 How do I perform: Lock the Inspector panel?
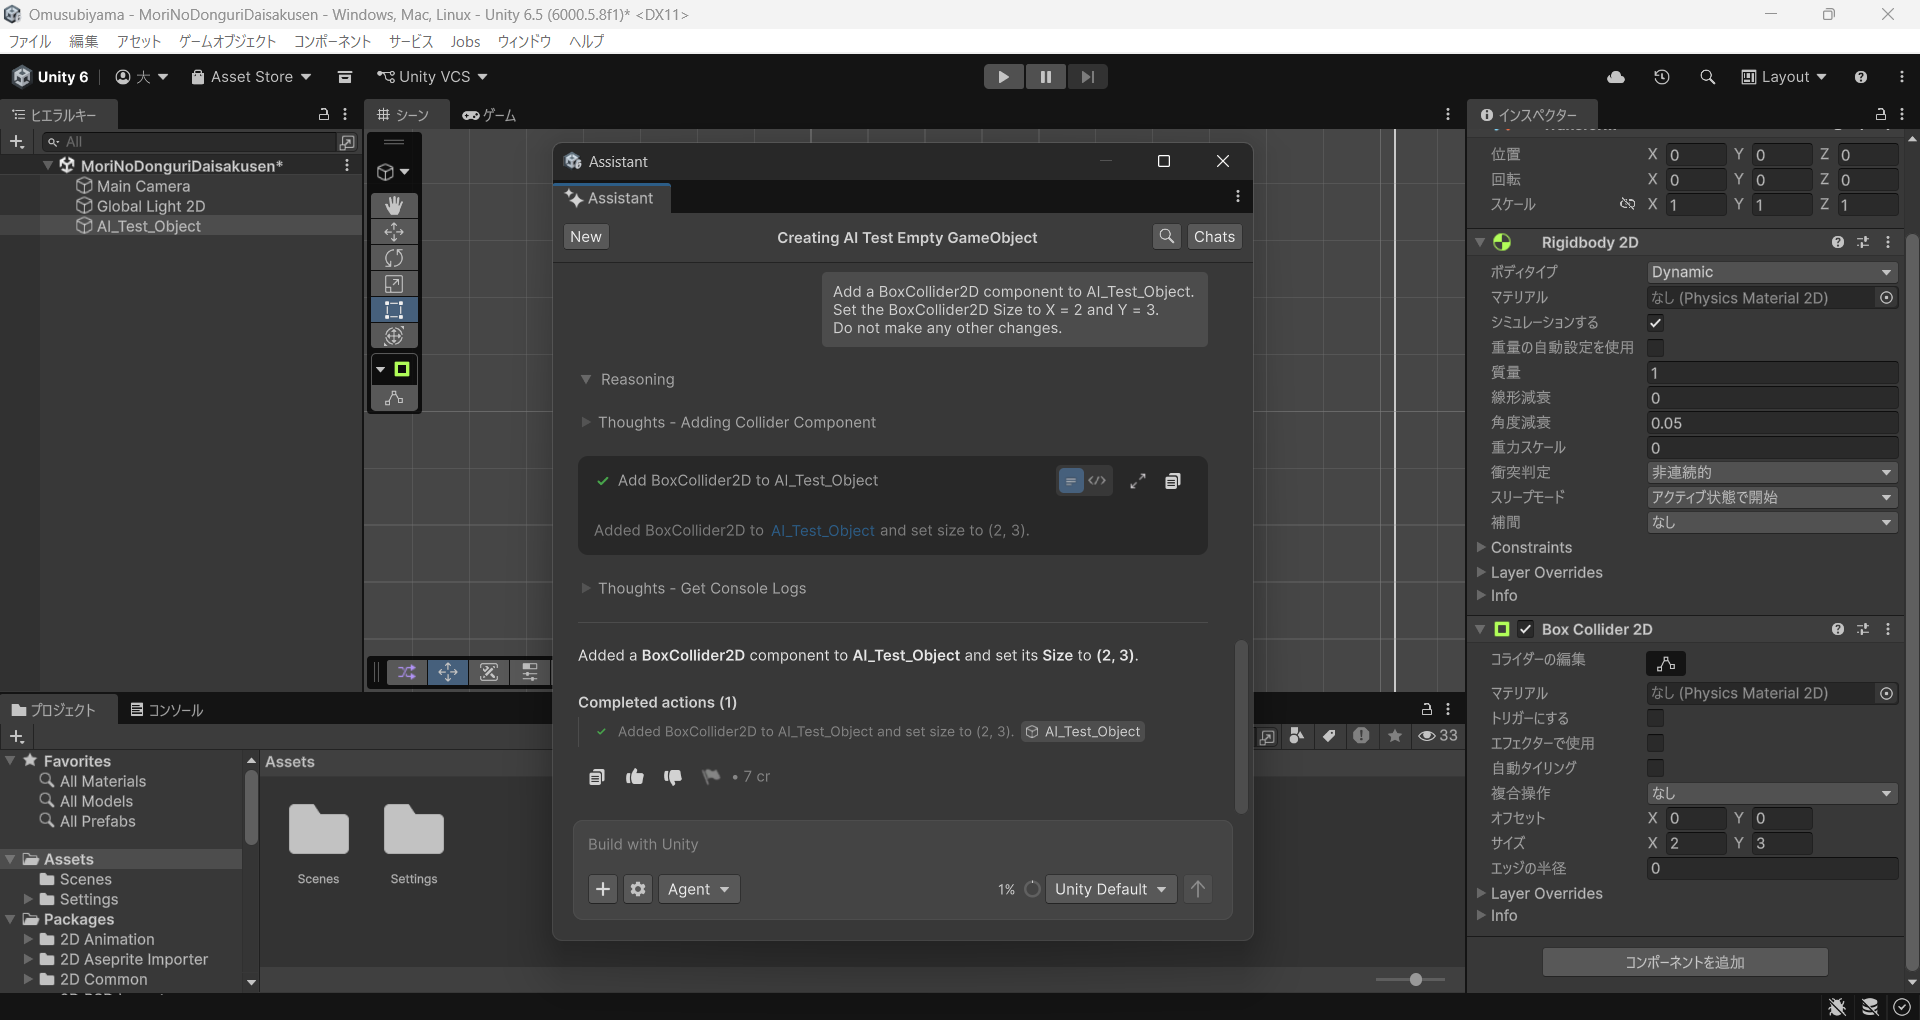pyautogui.click(x=1880, y=115)
